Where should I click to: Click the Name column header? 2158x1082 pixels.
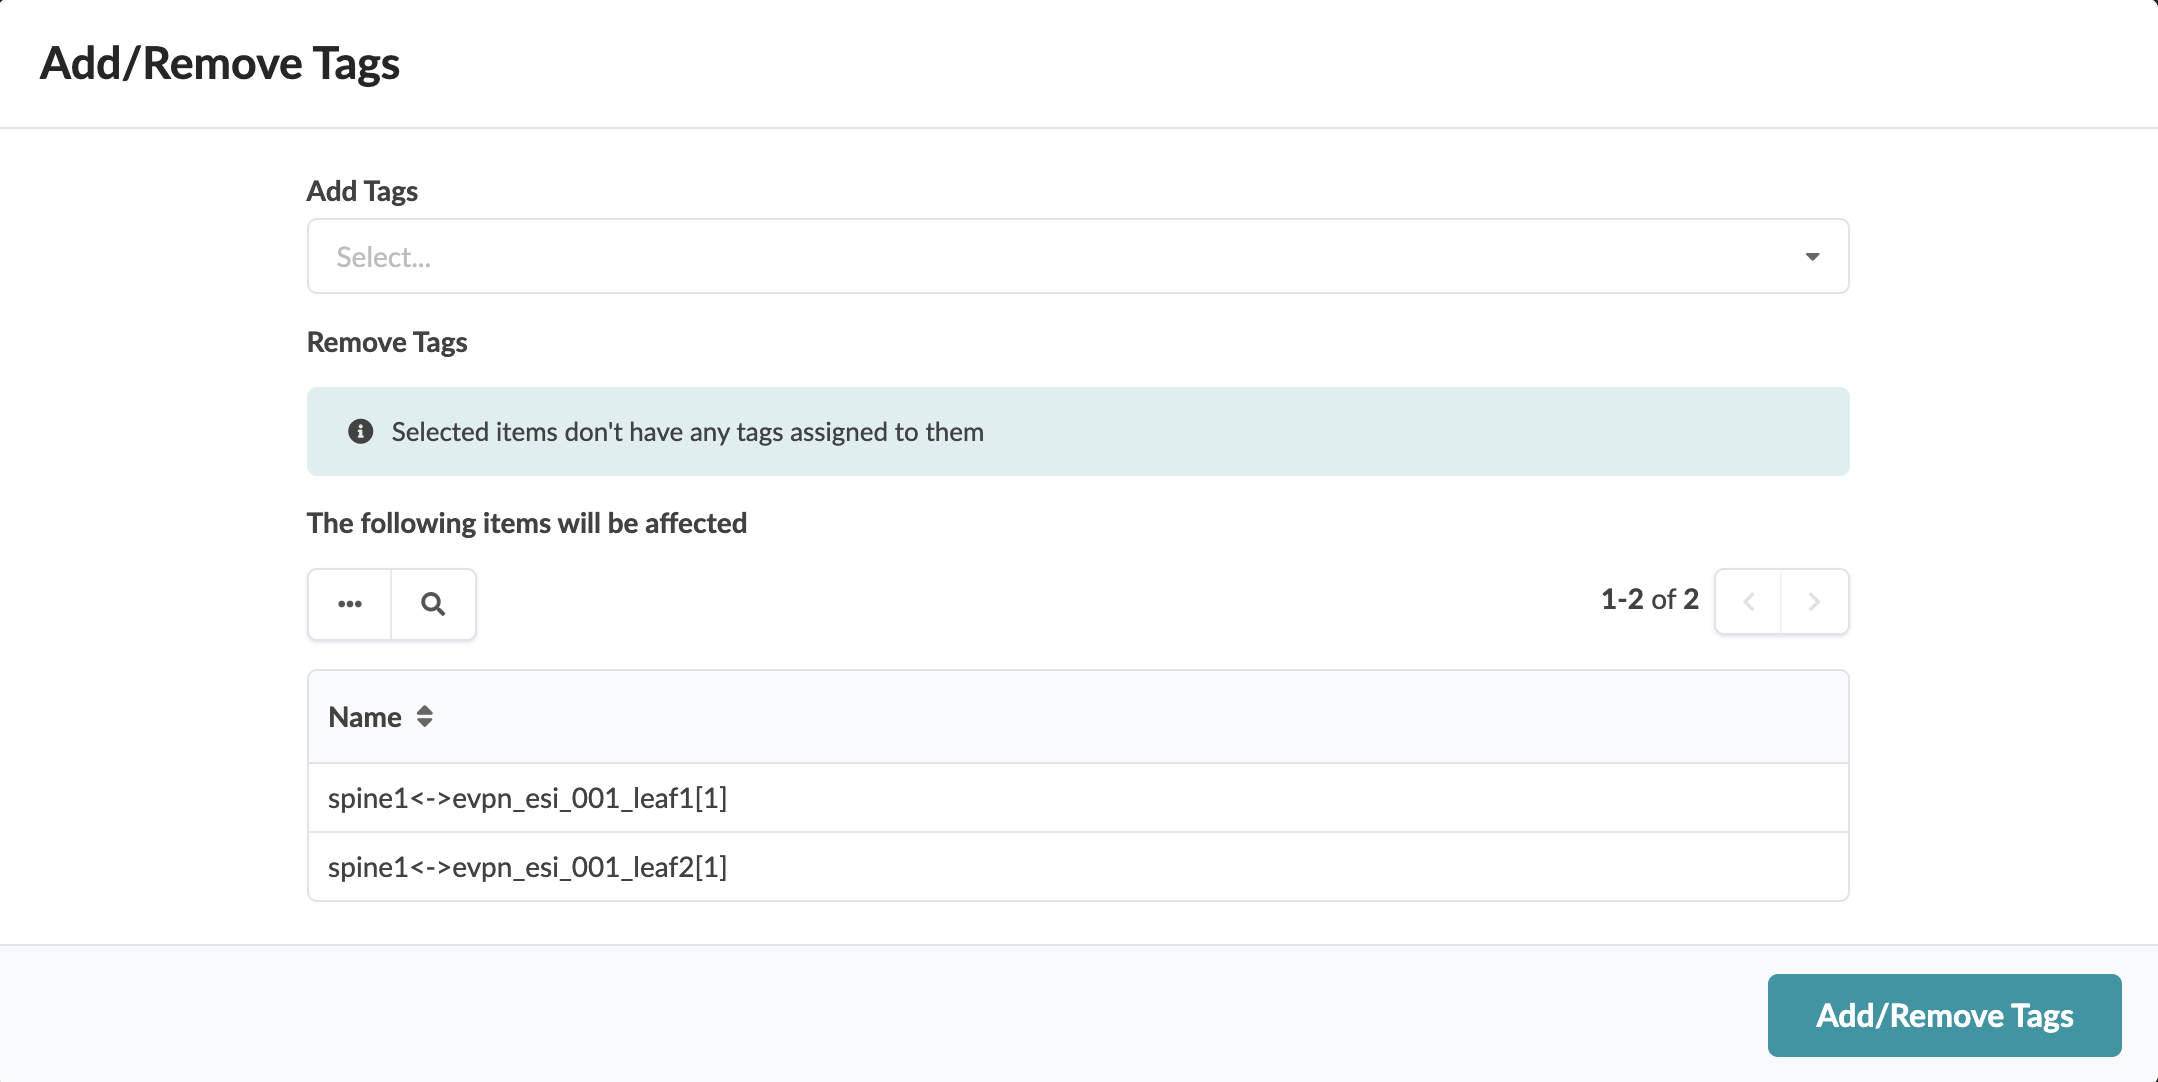pyautogui.click(x=365, y=717)
